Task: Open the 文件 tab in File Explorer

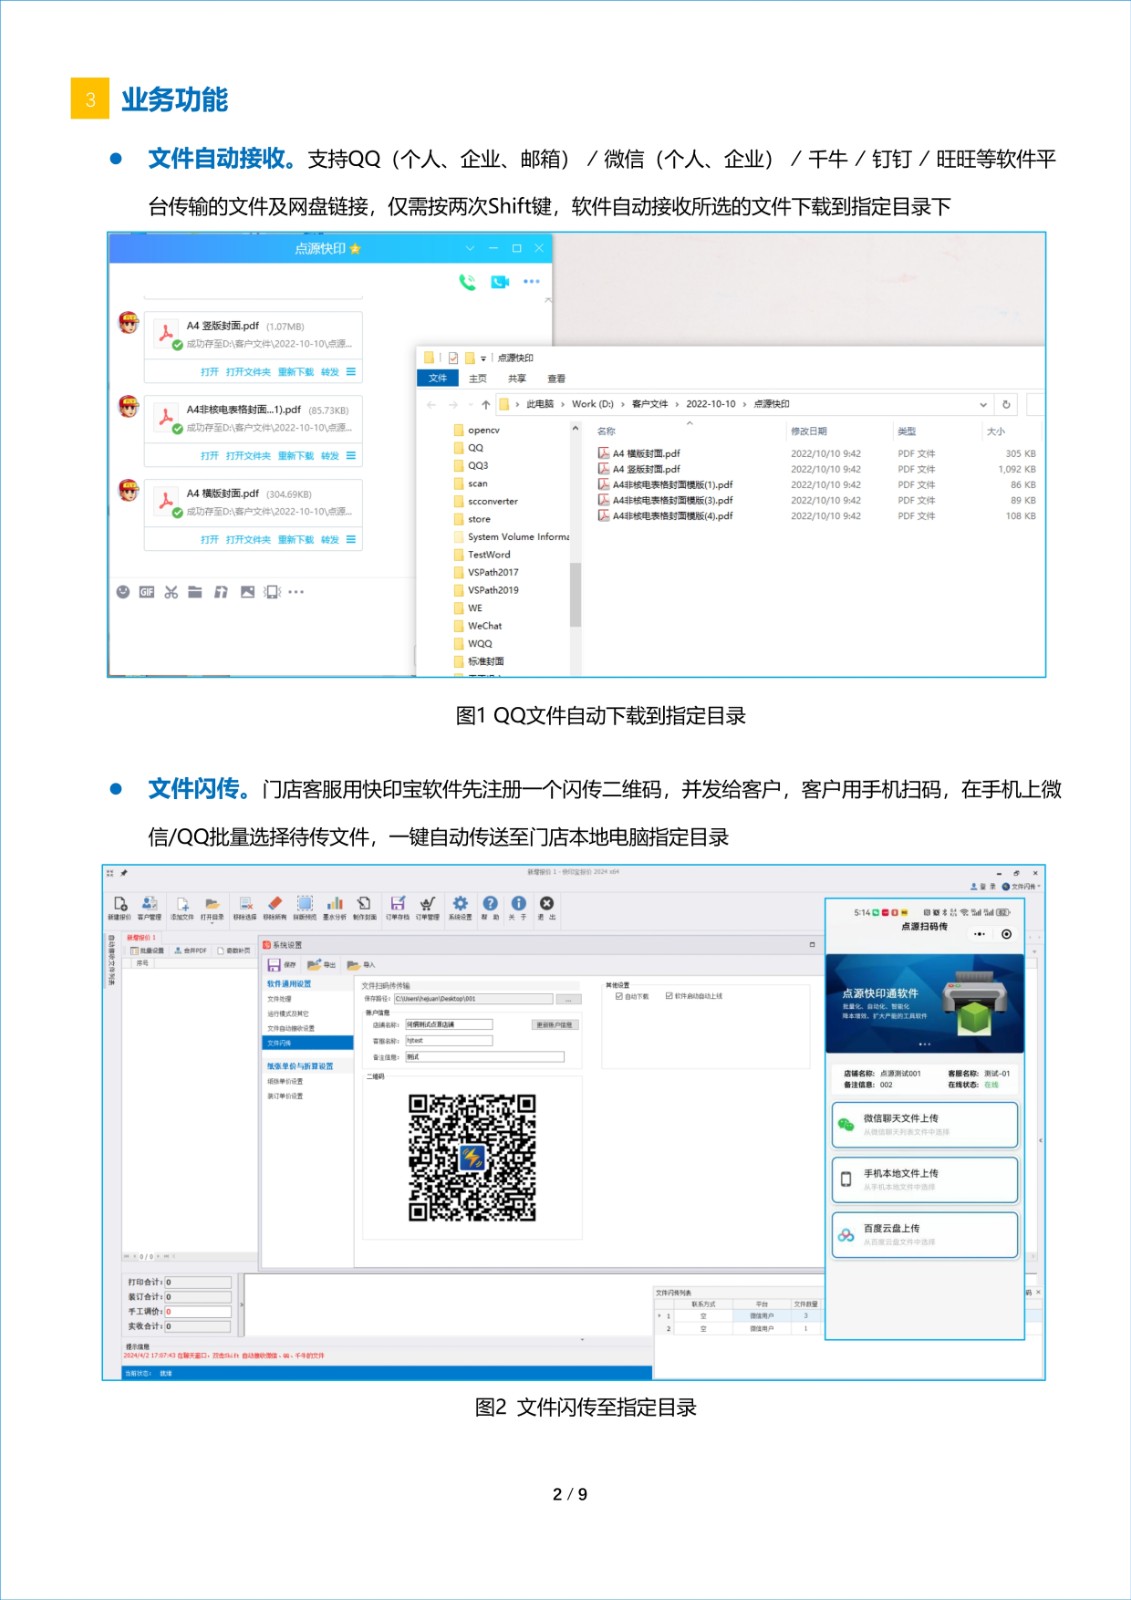Action: click(x=437, y=378)
